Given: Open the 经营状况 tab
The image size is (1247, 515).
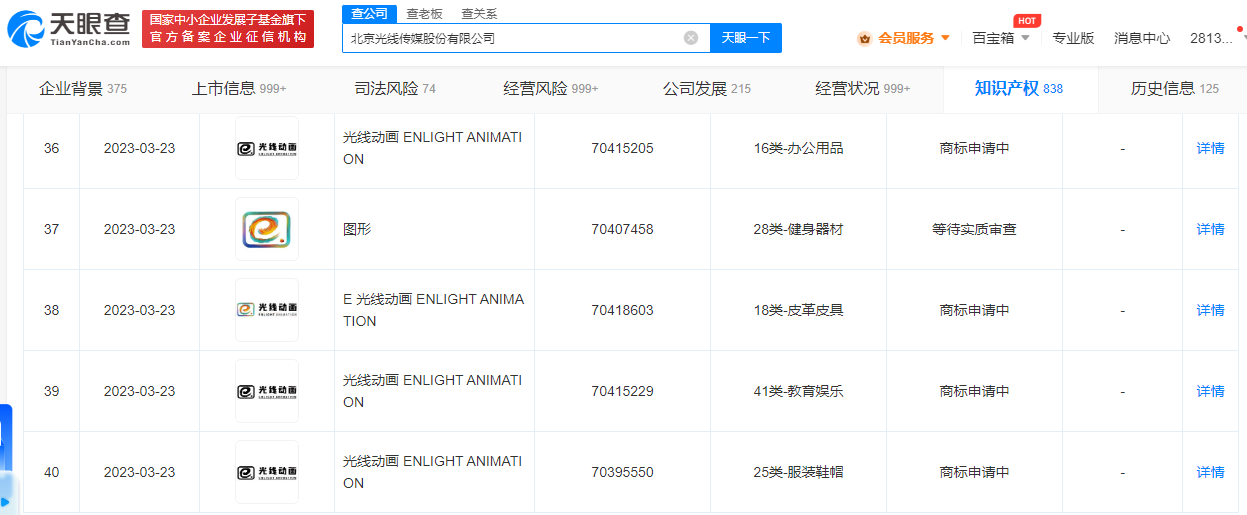Looking at the screenshot, I should point(863,89).
